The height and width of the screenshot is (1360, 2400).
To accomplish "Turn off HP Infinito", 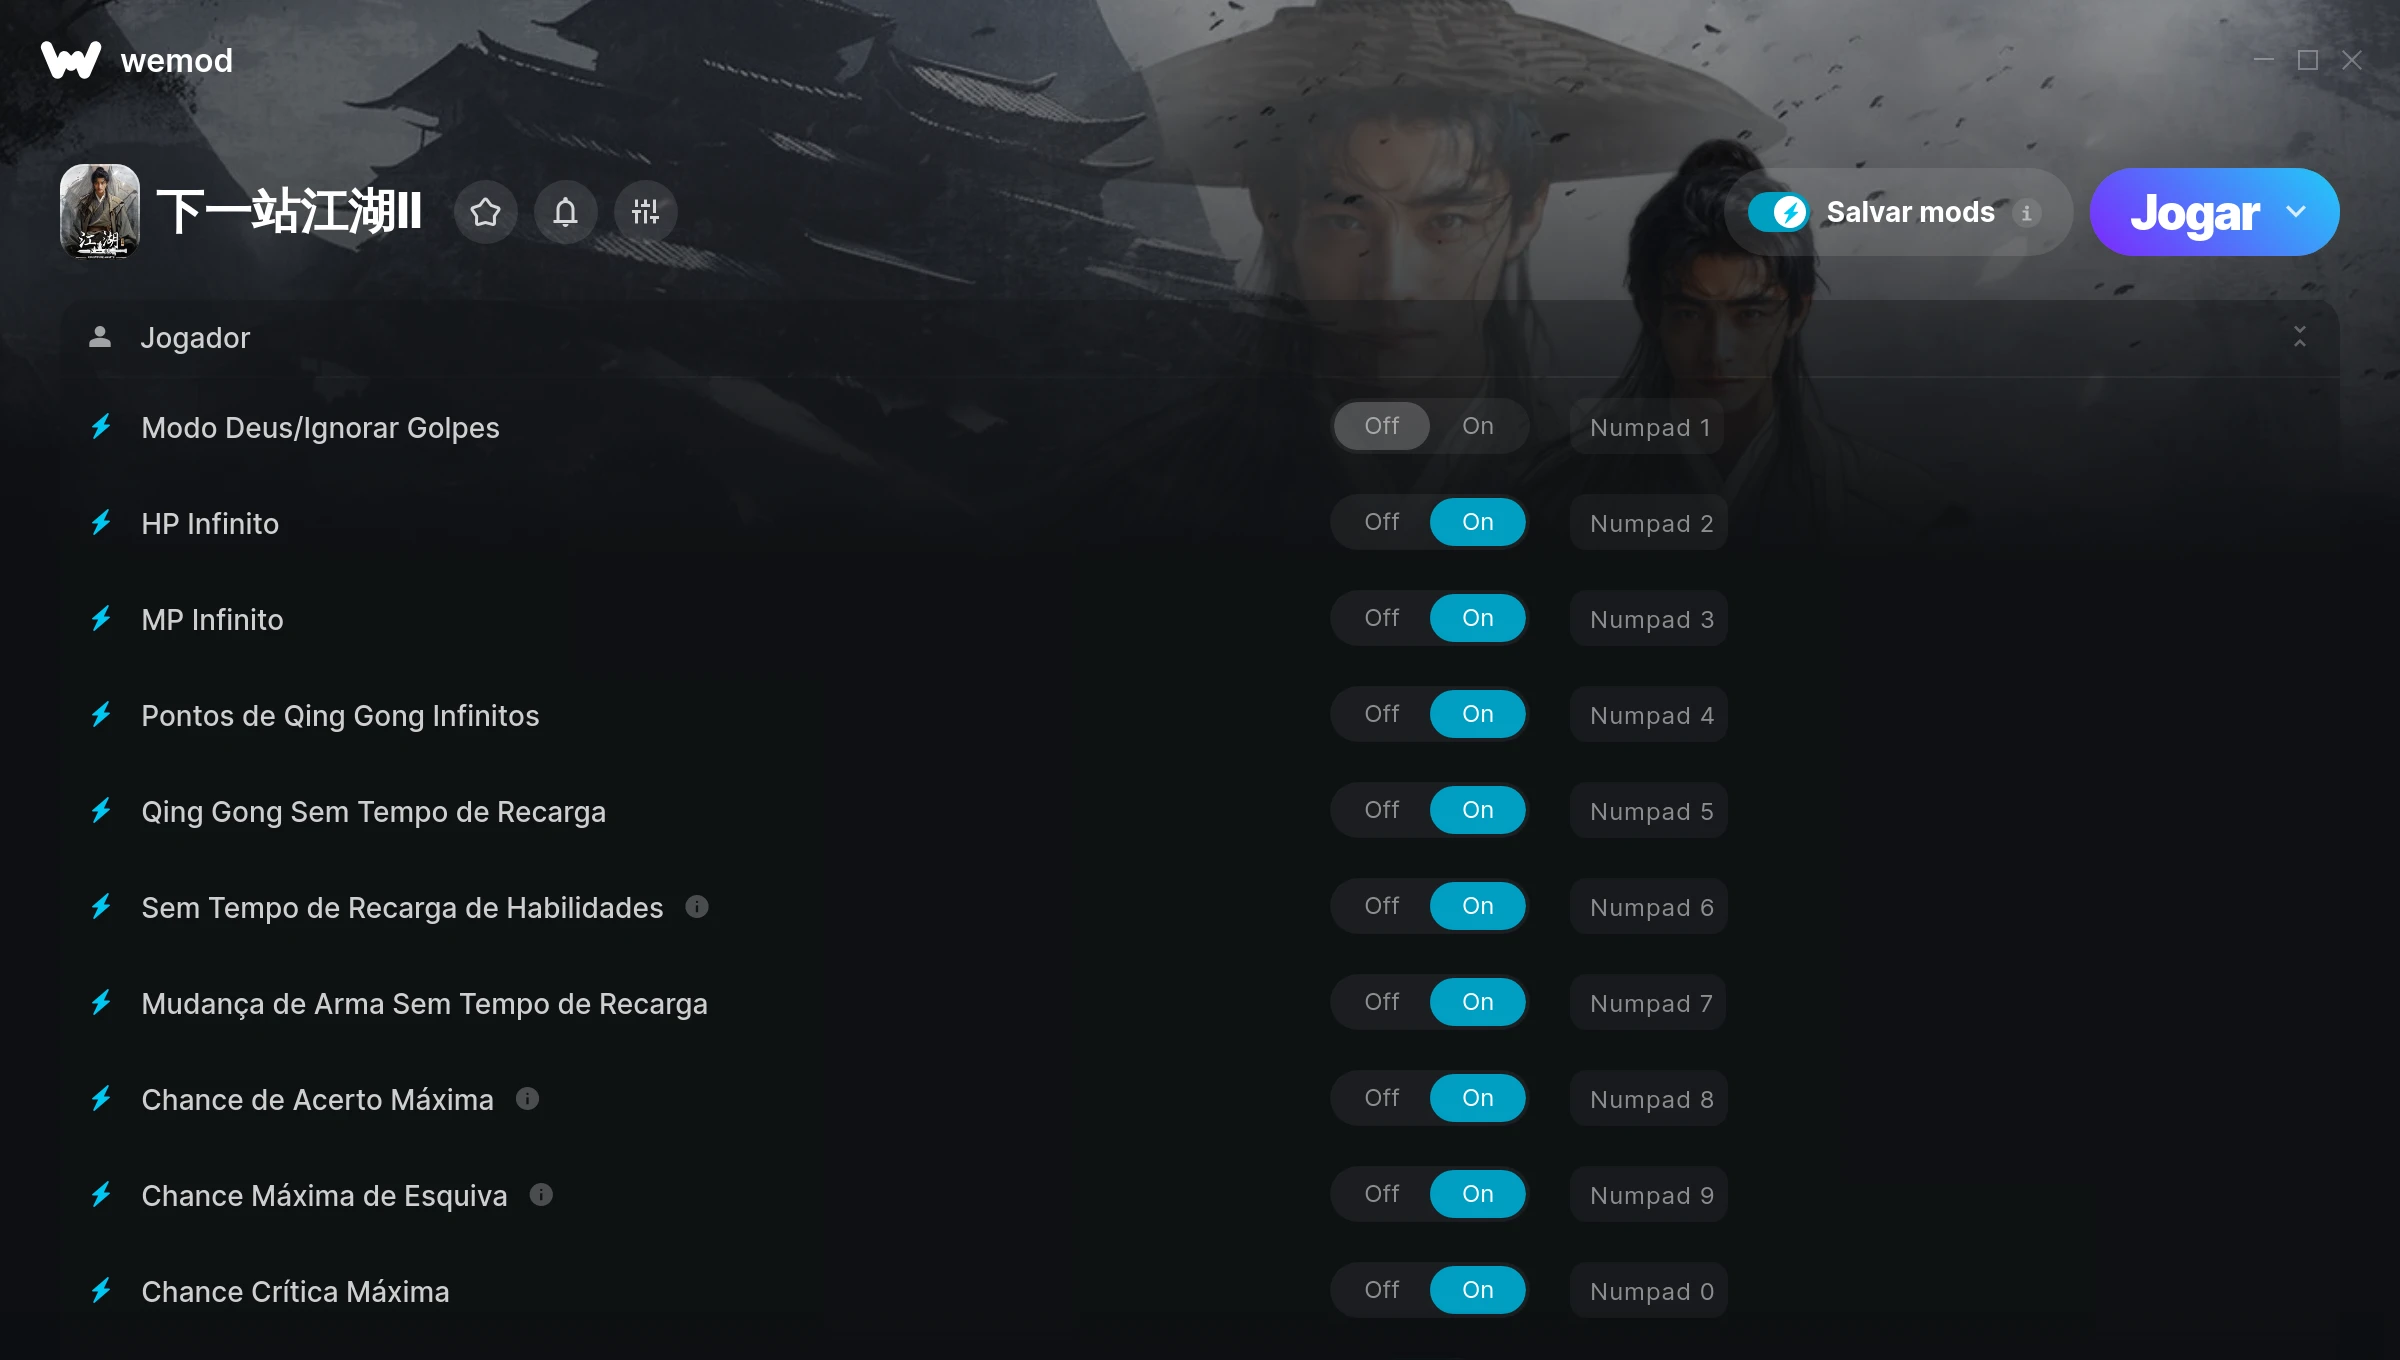I will (1381, 522).
